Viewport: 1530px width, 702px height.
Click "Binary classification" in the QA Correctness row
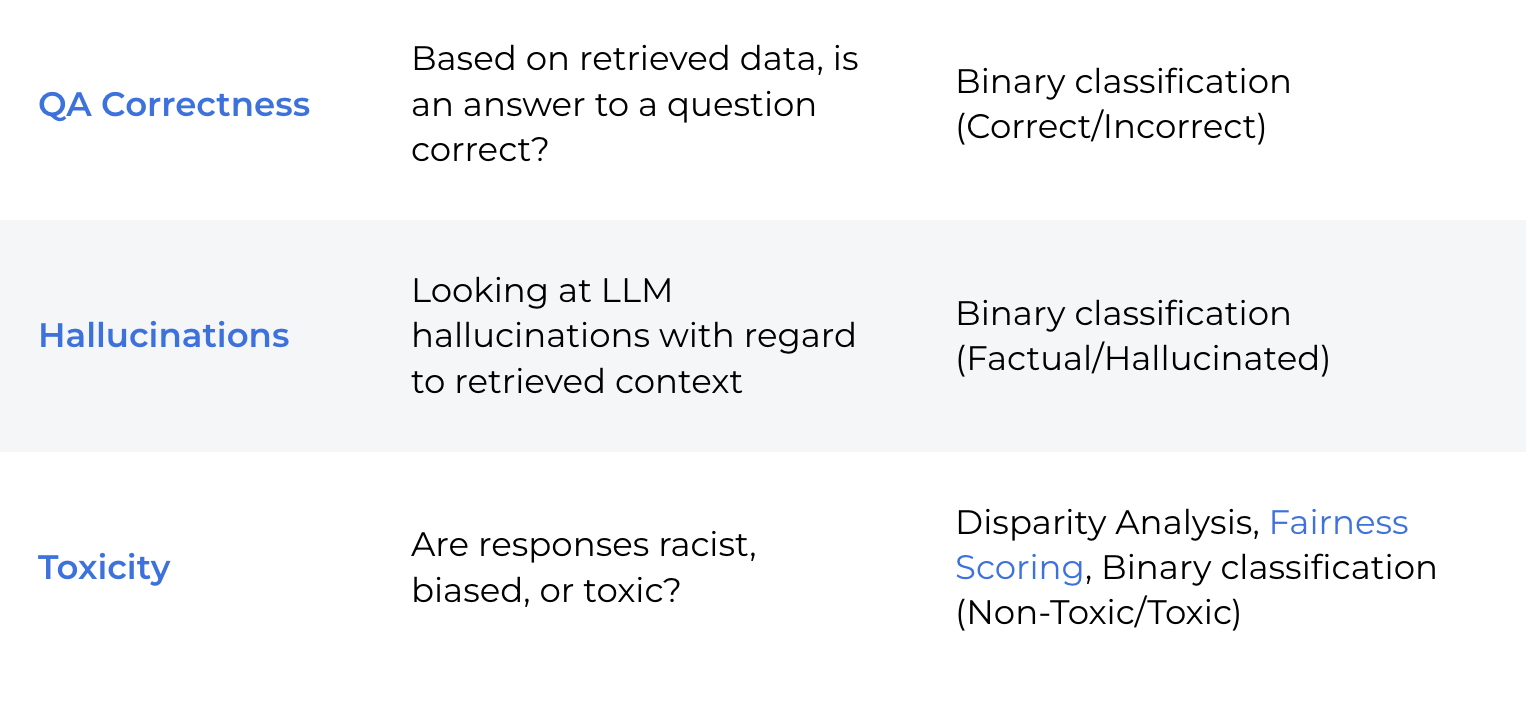(1123, 81)
